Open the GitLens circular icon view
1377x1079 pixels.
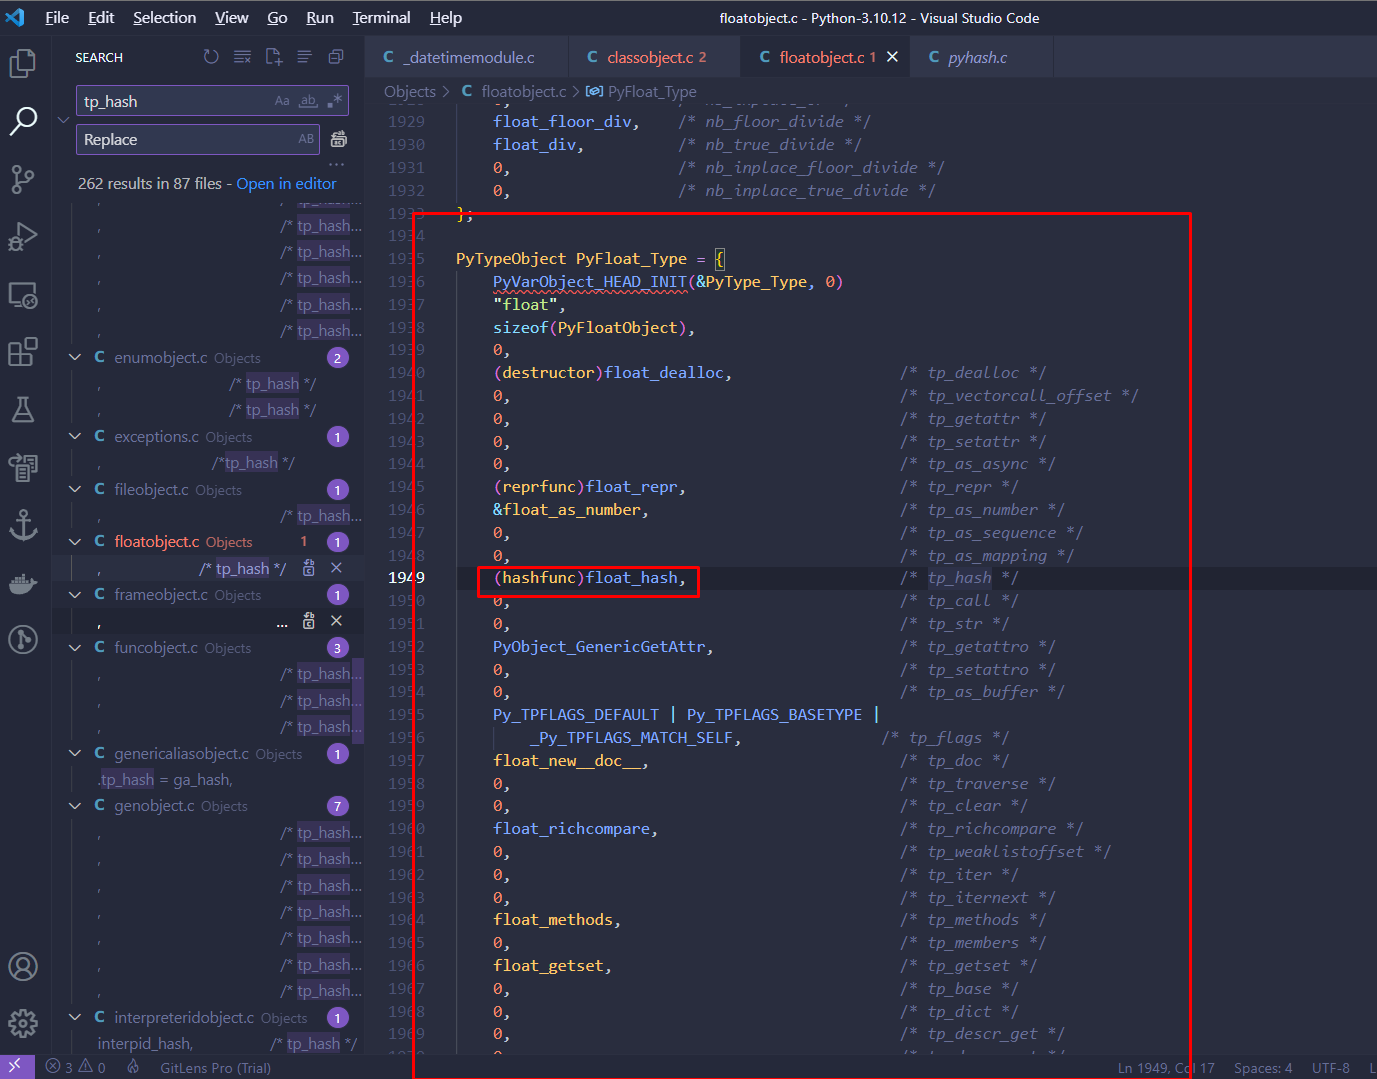[x=22, y=639]
